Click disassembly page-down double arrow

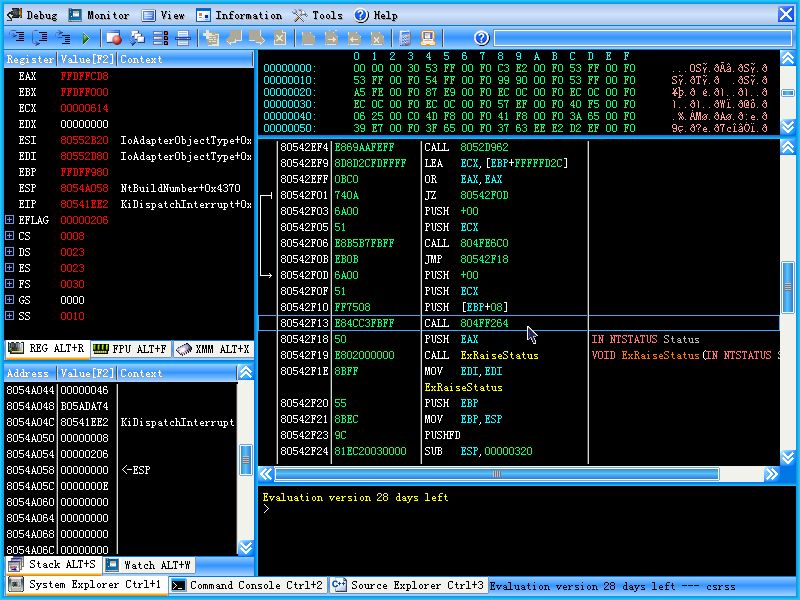(x=788, y=457)
